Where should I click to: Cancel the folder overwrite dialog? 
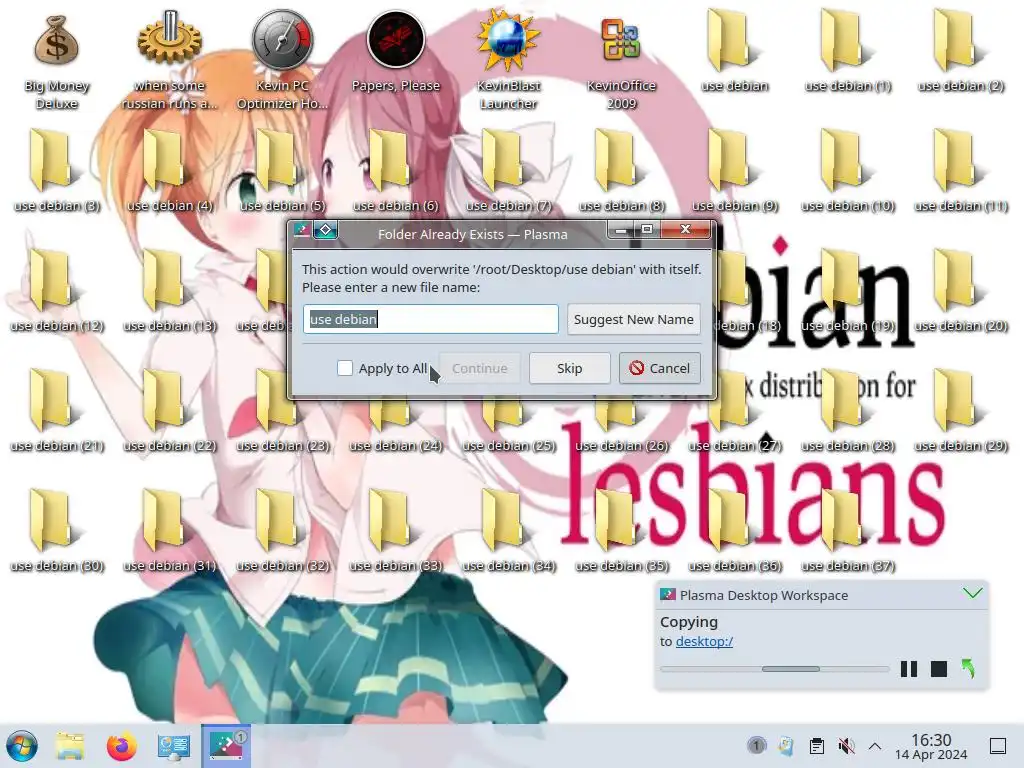point(660,368)
